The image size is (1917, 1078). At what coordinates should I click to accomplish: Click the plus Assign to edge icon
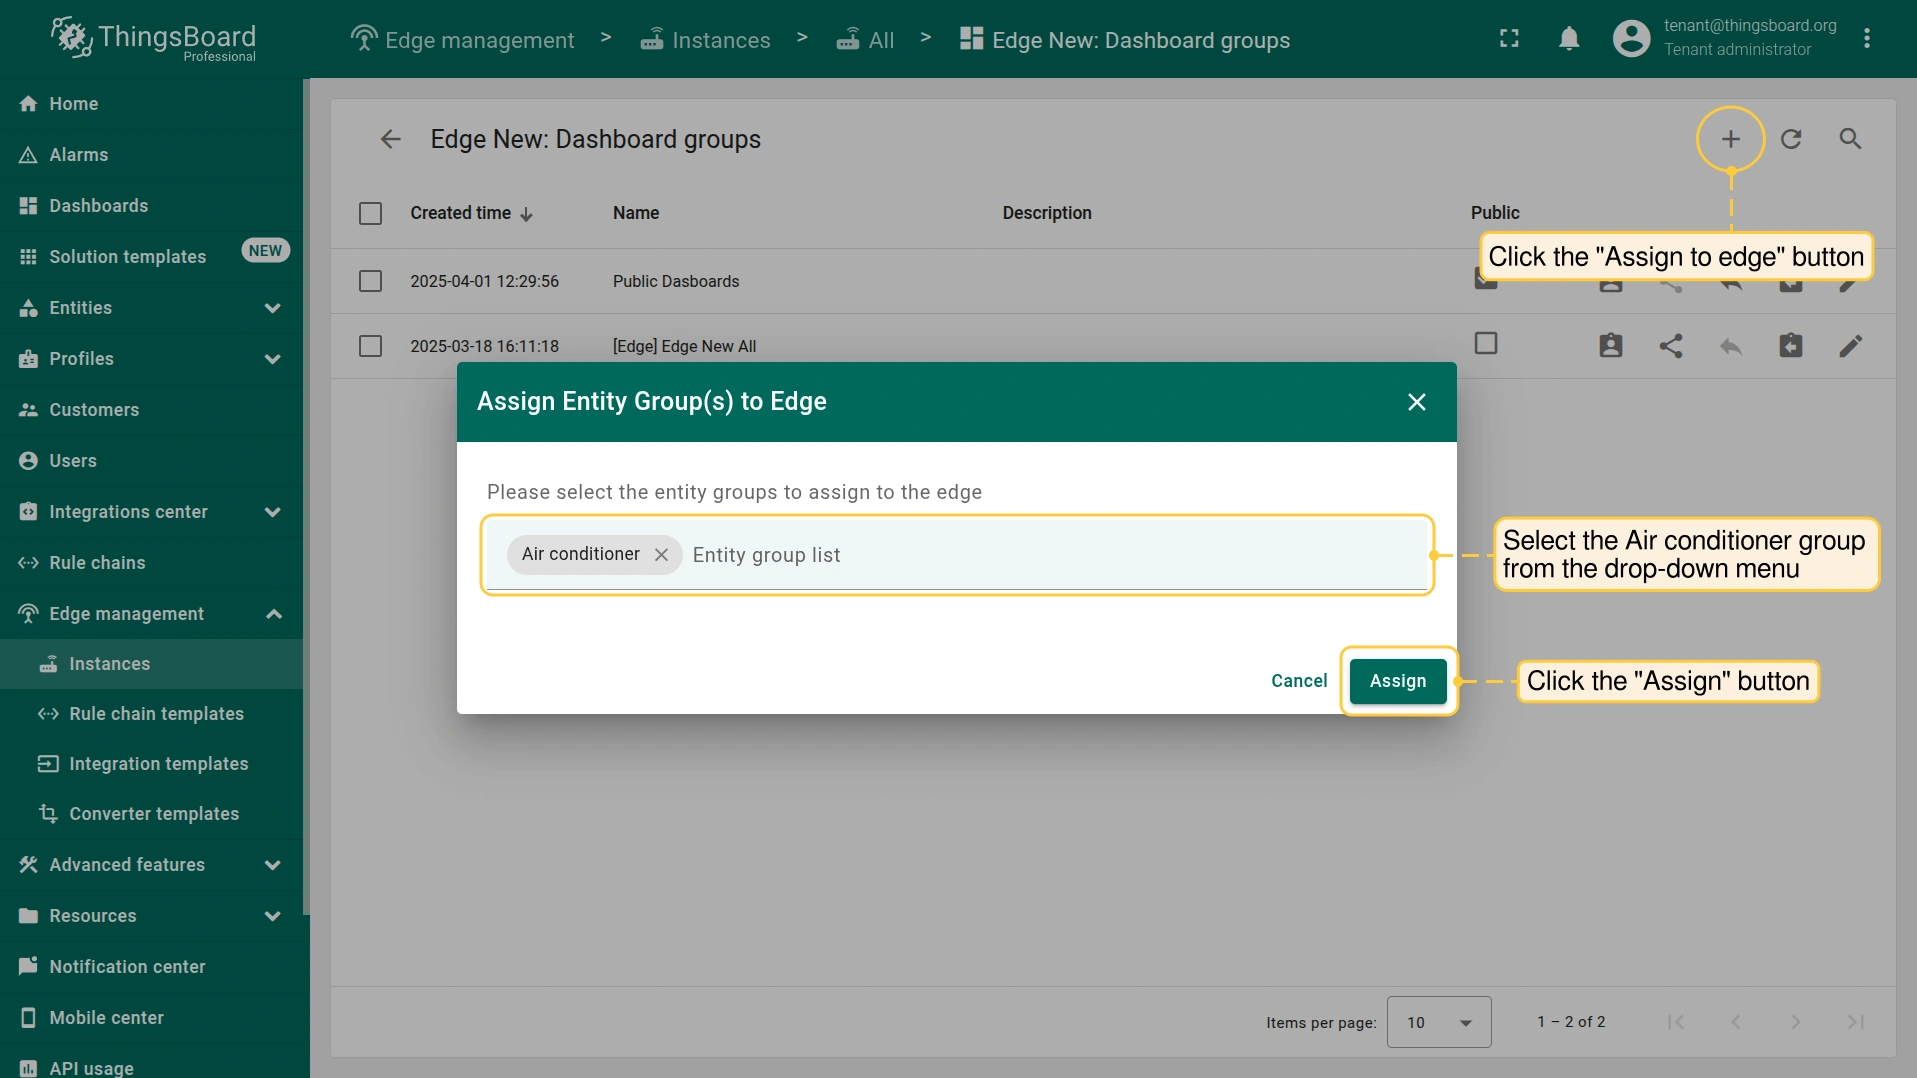click(1730, 139)
